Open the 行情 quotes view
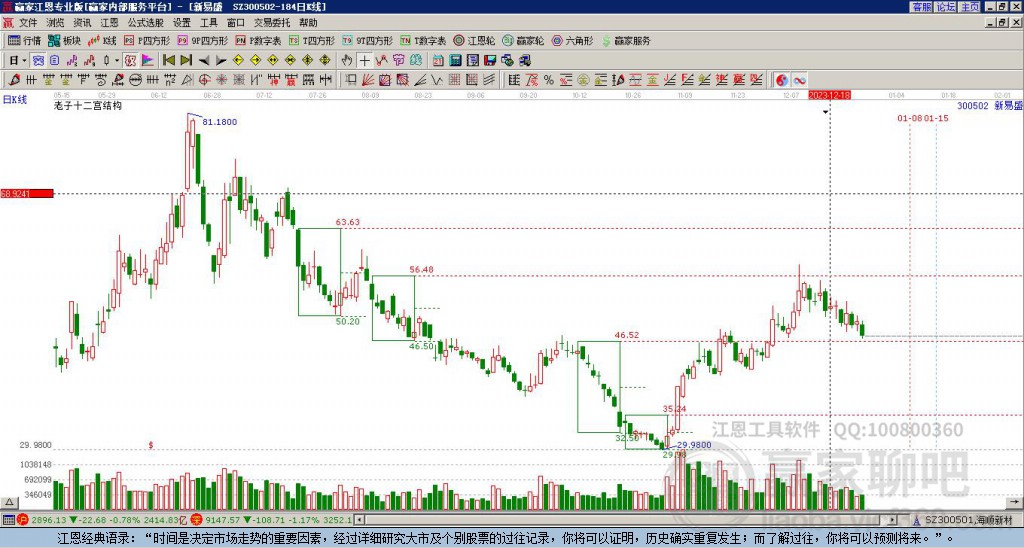Viewport: 1024px width, 548px height. pyautogui.click(x=24, y=40)
